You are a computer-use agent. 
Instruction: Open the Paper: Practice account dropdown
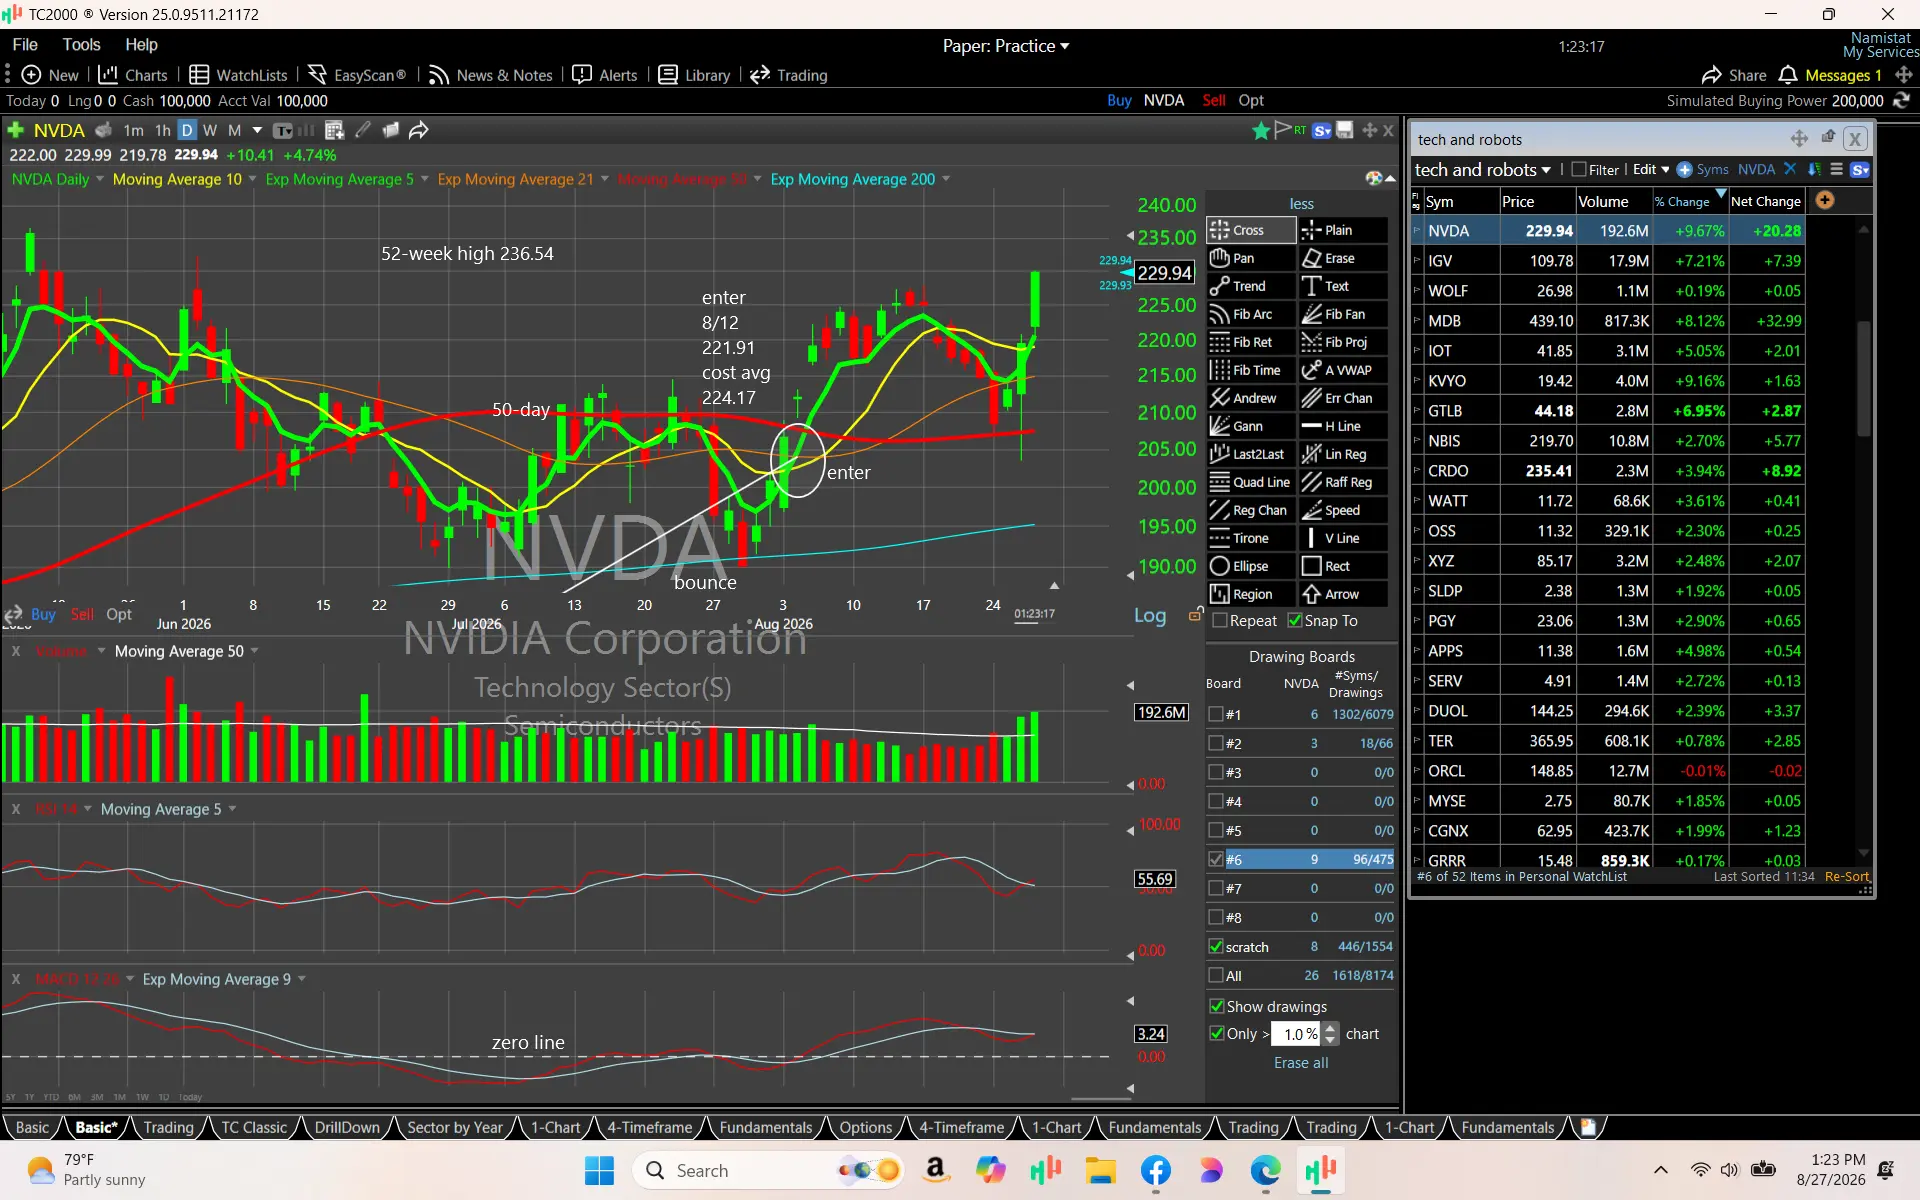tap(1006, 46)
